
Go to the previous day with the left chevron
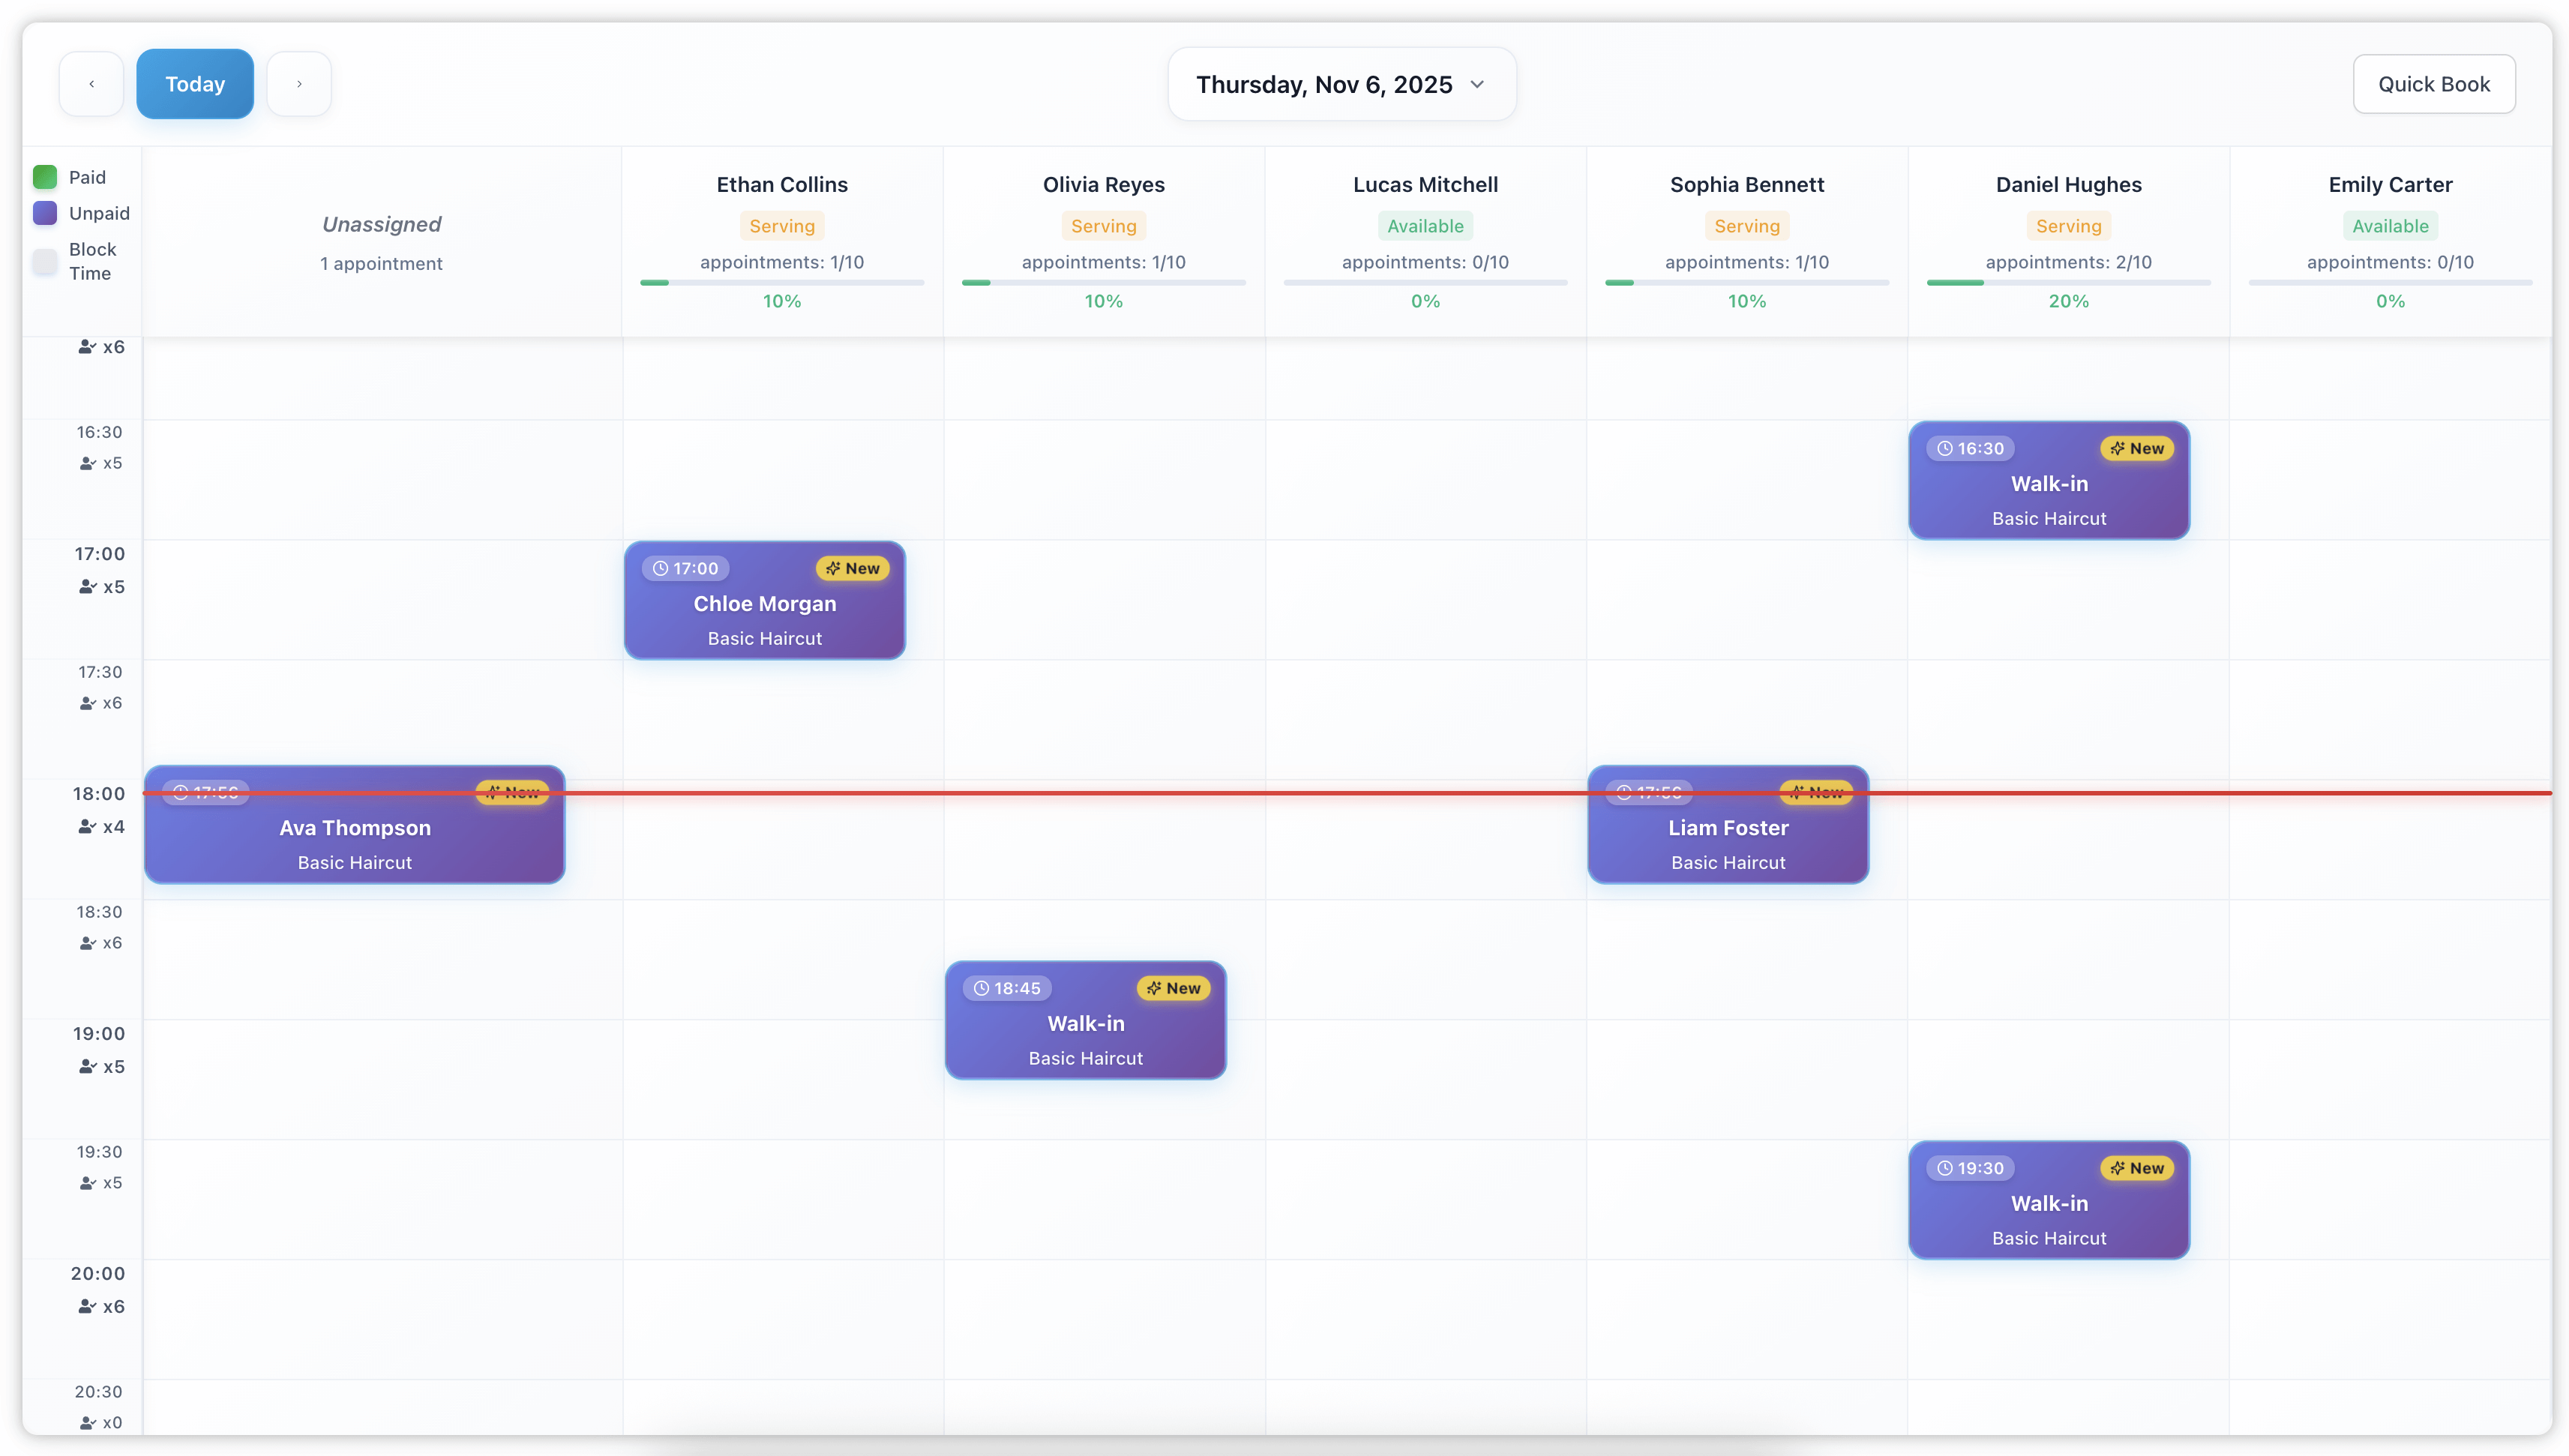[x=91, y=83]
